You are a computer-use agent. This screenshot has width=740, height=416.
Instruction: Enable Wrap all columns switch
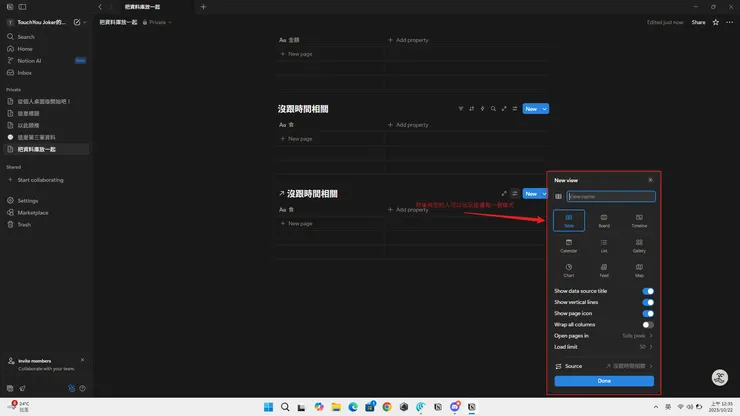pyautogui.click(x=648, y=325)
